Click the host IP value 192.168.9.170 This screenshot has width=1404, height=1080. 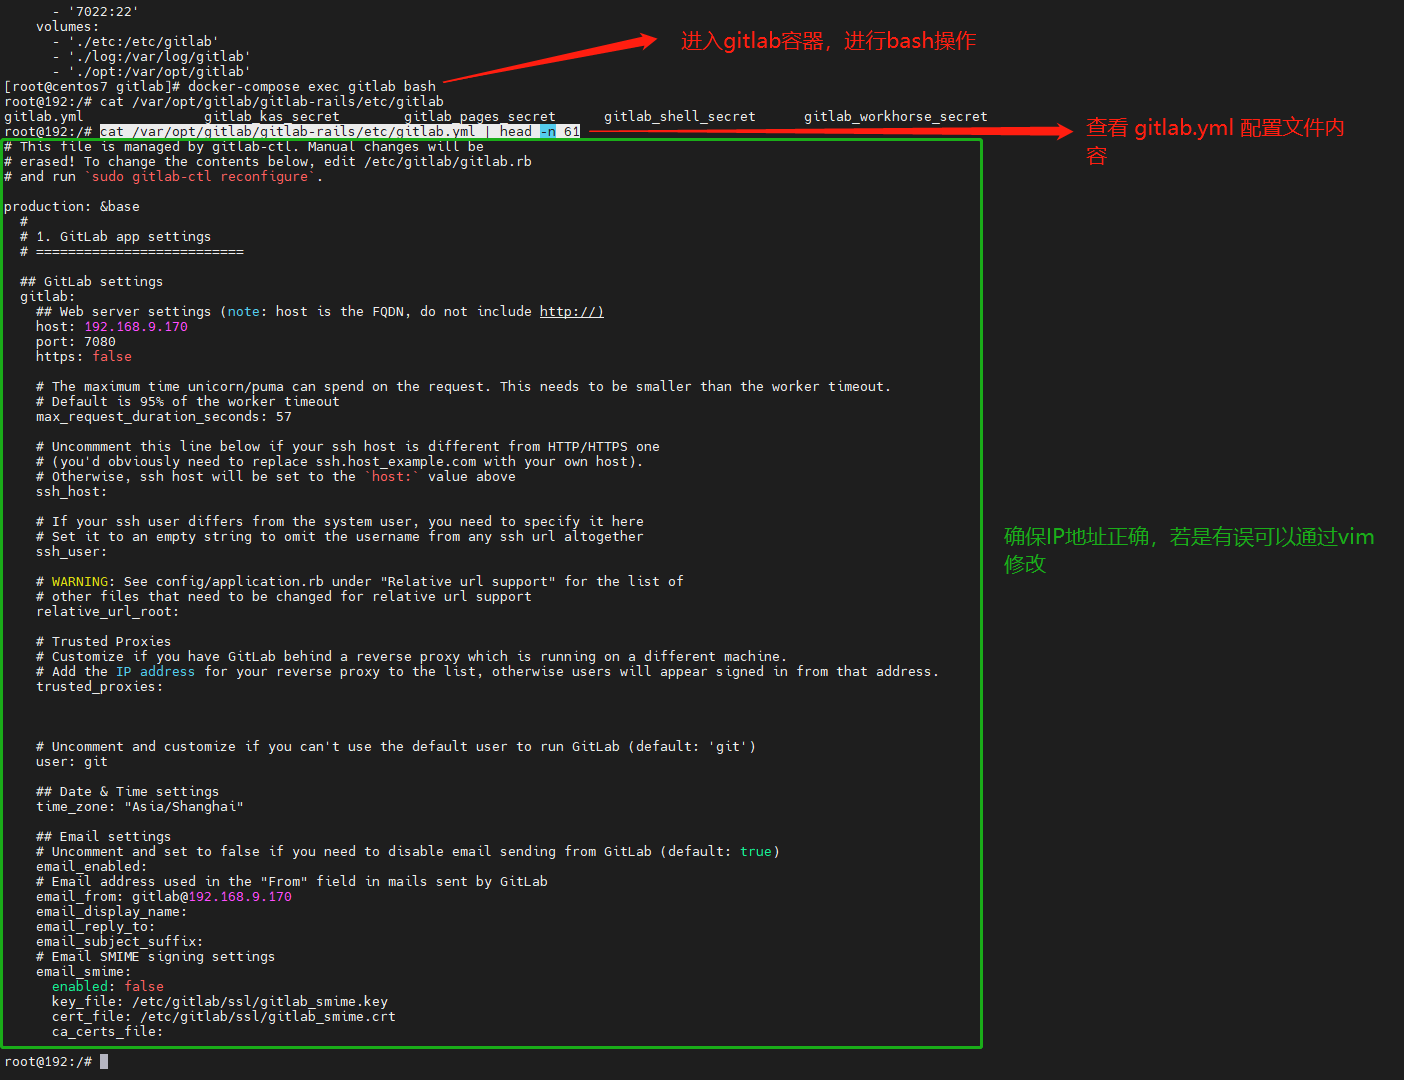pos(136,327)
